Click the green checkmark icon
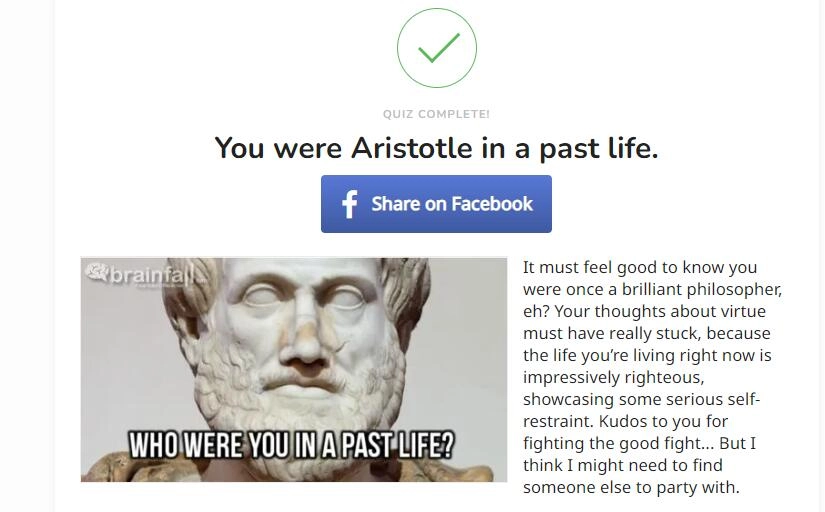The height and width of the screenshot is (512, 825). click(436, 48)
